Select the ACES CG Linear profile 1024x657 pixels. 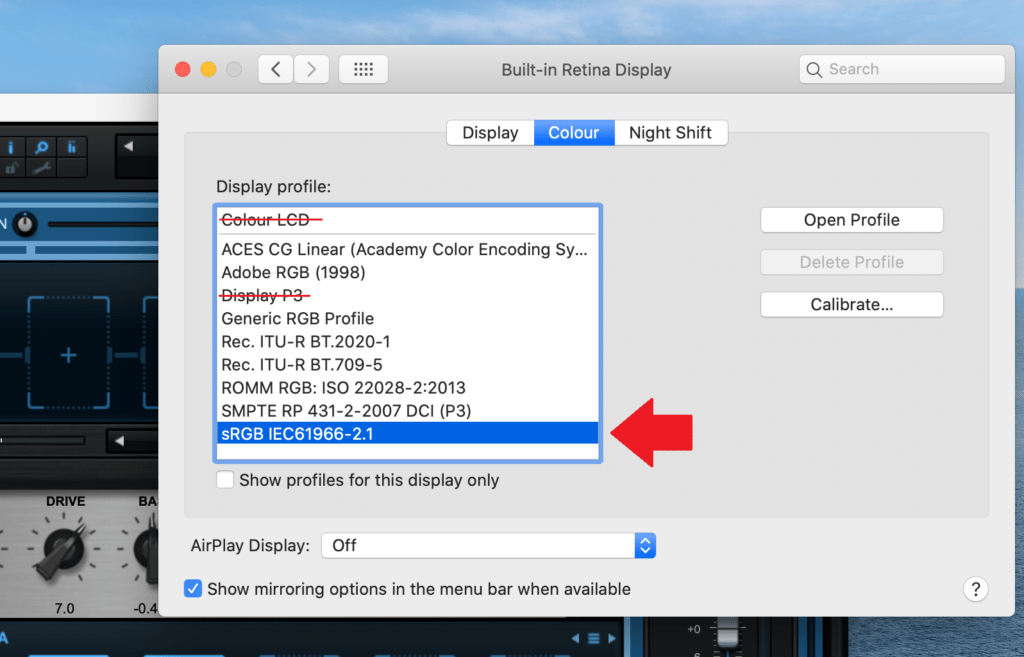coord(408,249)
